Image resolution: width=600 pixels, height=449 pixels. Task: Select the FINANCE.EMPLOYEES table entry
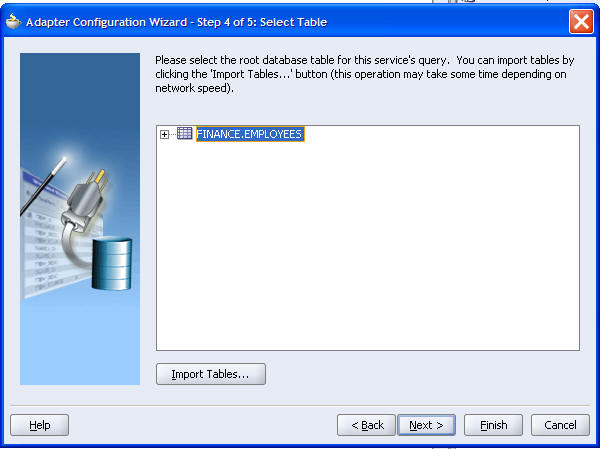250,134
